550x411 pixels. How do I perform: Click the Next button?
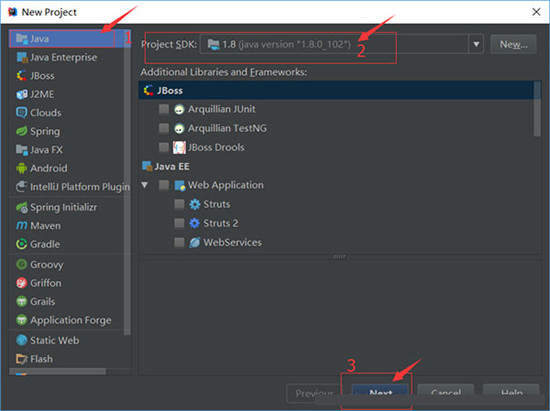[380, 393]
